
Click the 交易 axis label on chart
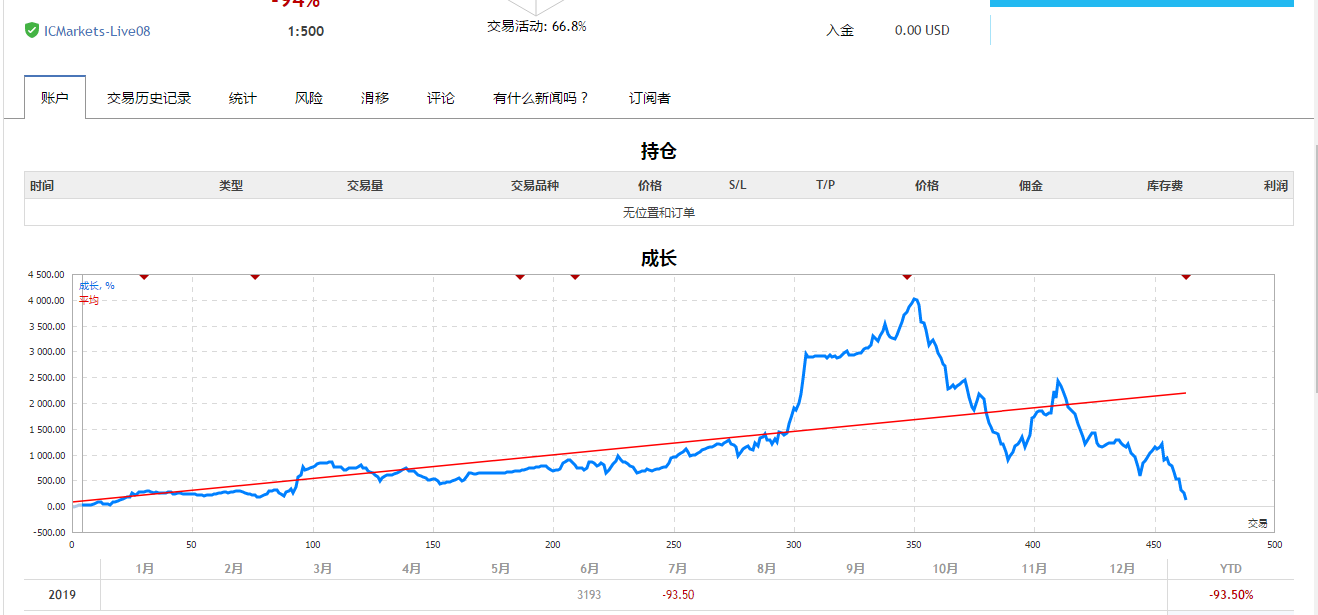[x=1258, y=523]
